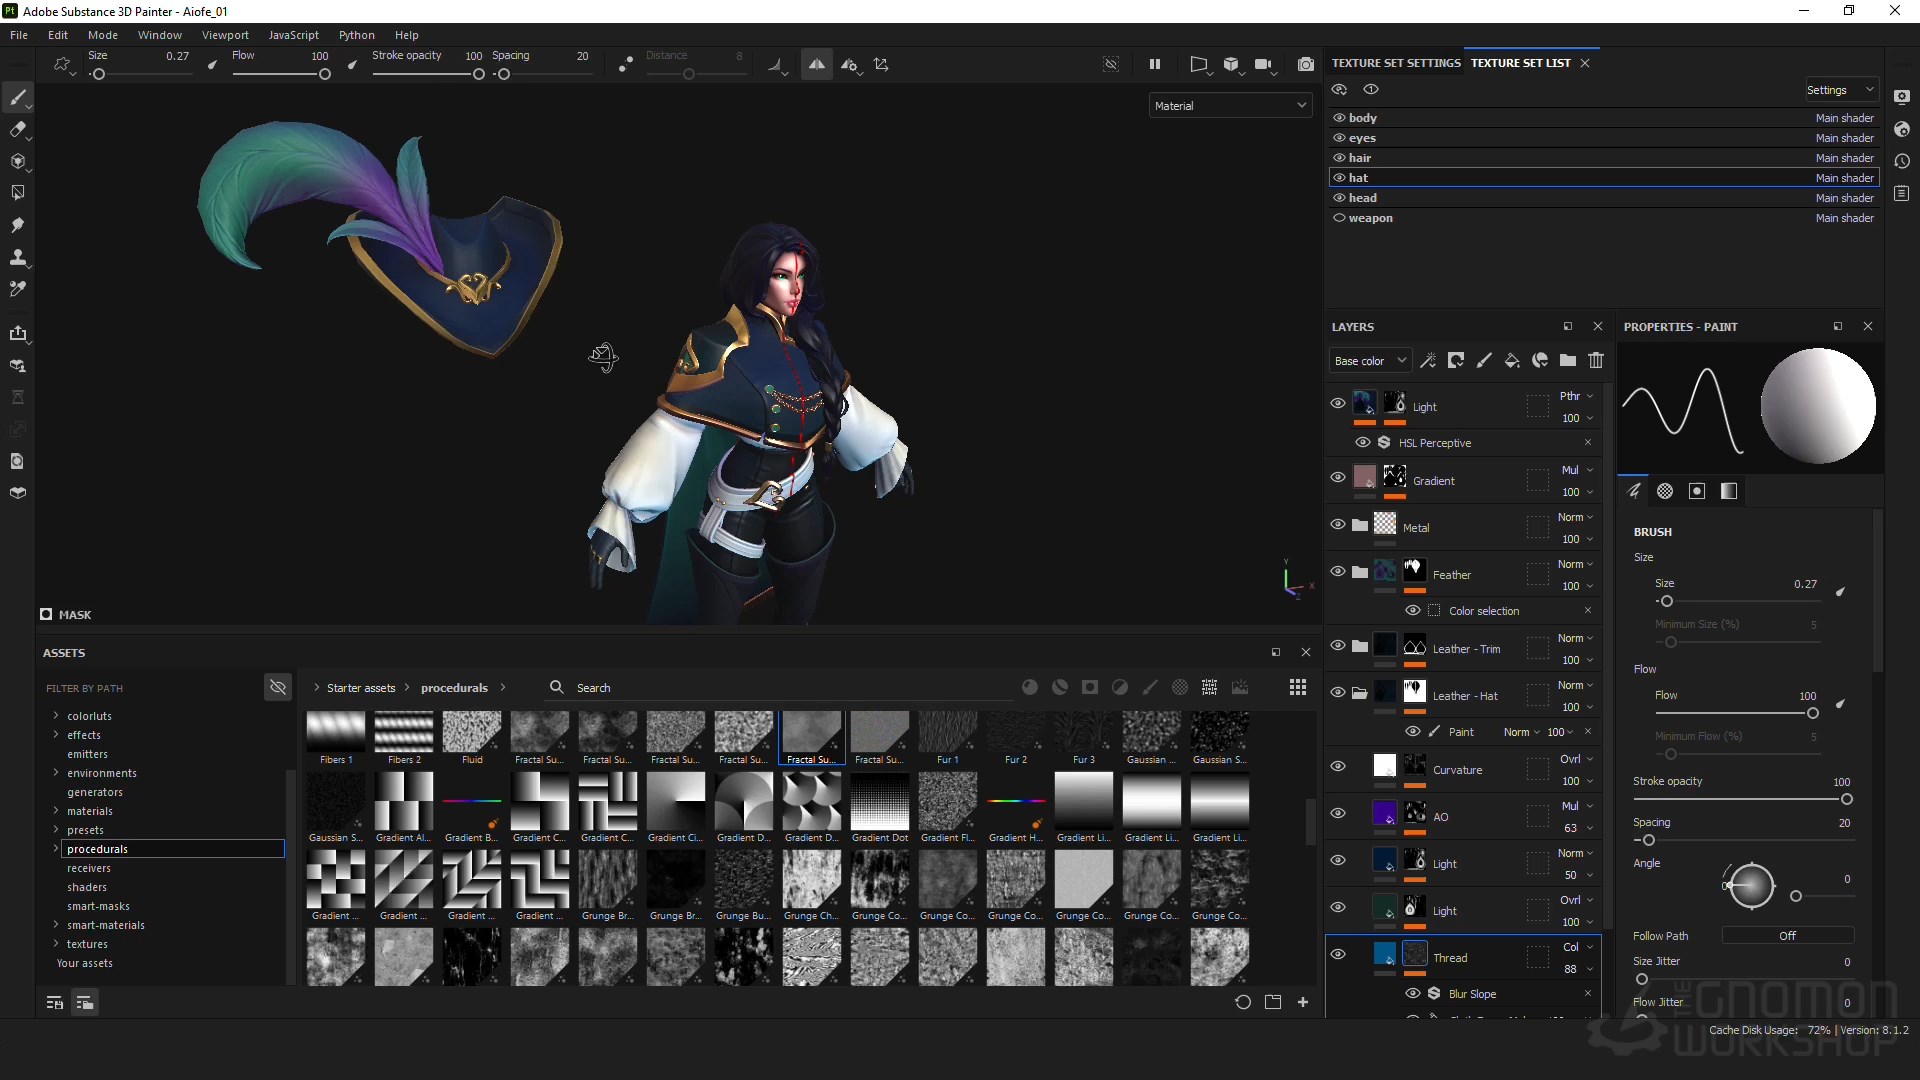The image size is (1920, 1080).
Task: Delete the selected layer with trash icon
Action: [1596, 360]
